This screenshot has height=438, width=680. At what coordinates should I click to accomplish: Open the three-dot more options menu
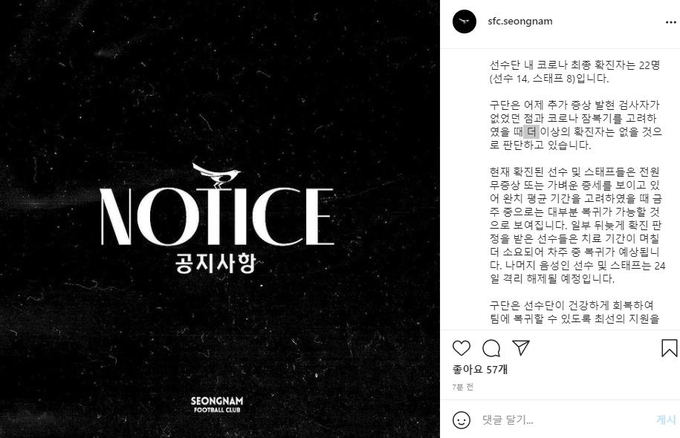pos(670,23)
